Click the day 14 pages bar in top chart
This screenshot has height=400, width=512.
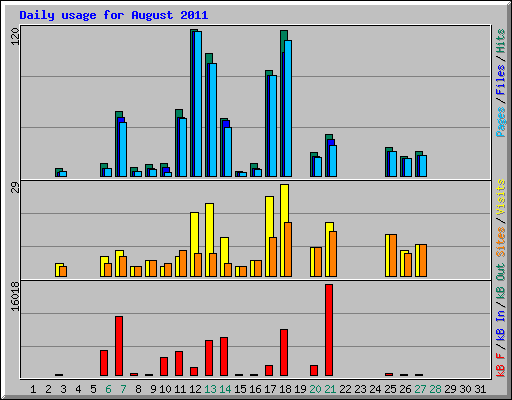pos(228,152)
